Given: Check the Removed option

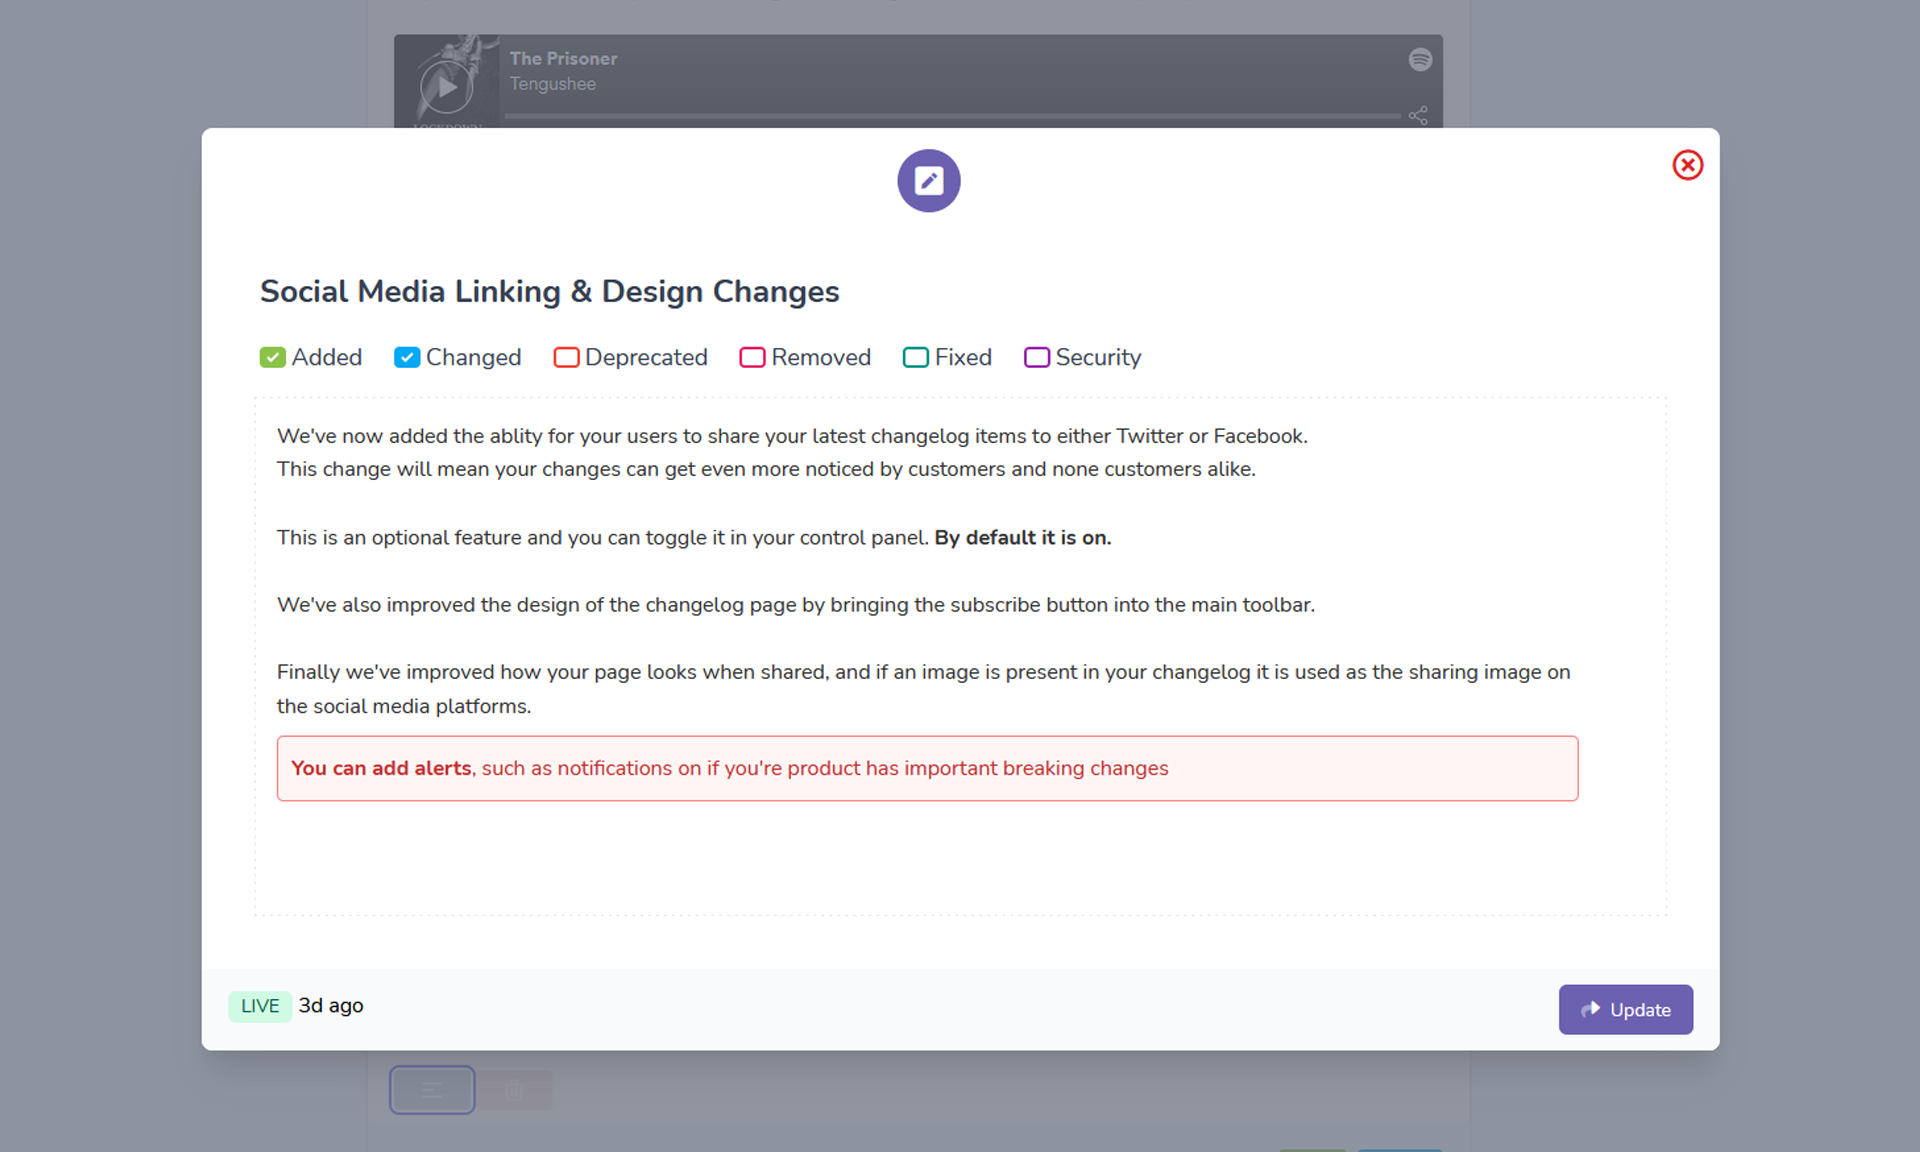Looking at the screenshot, I should tap(751, 357).
